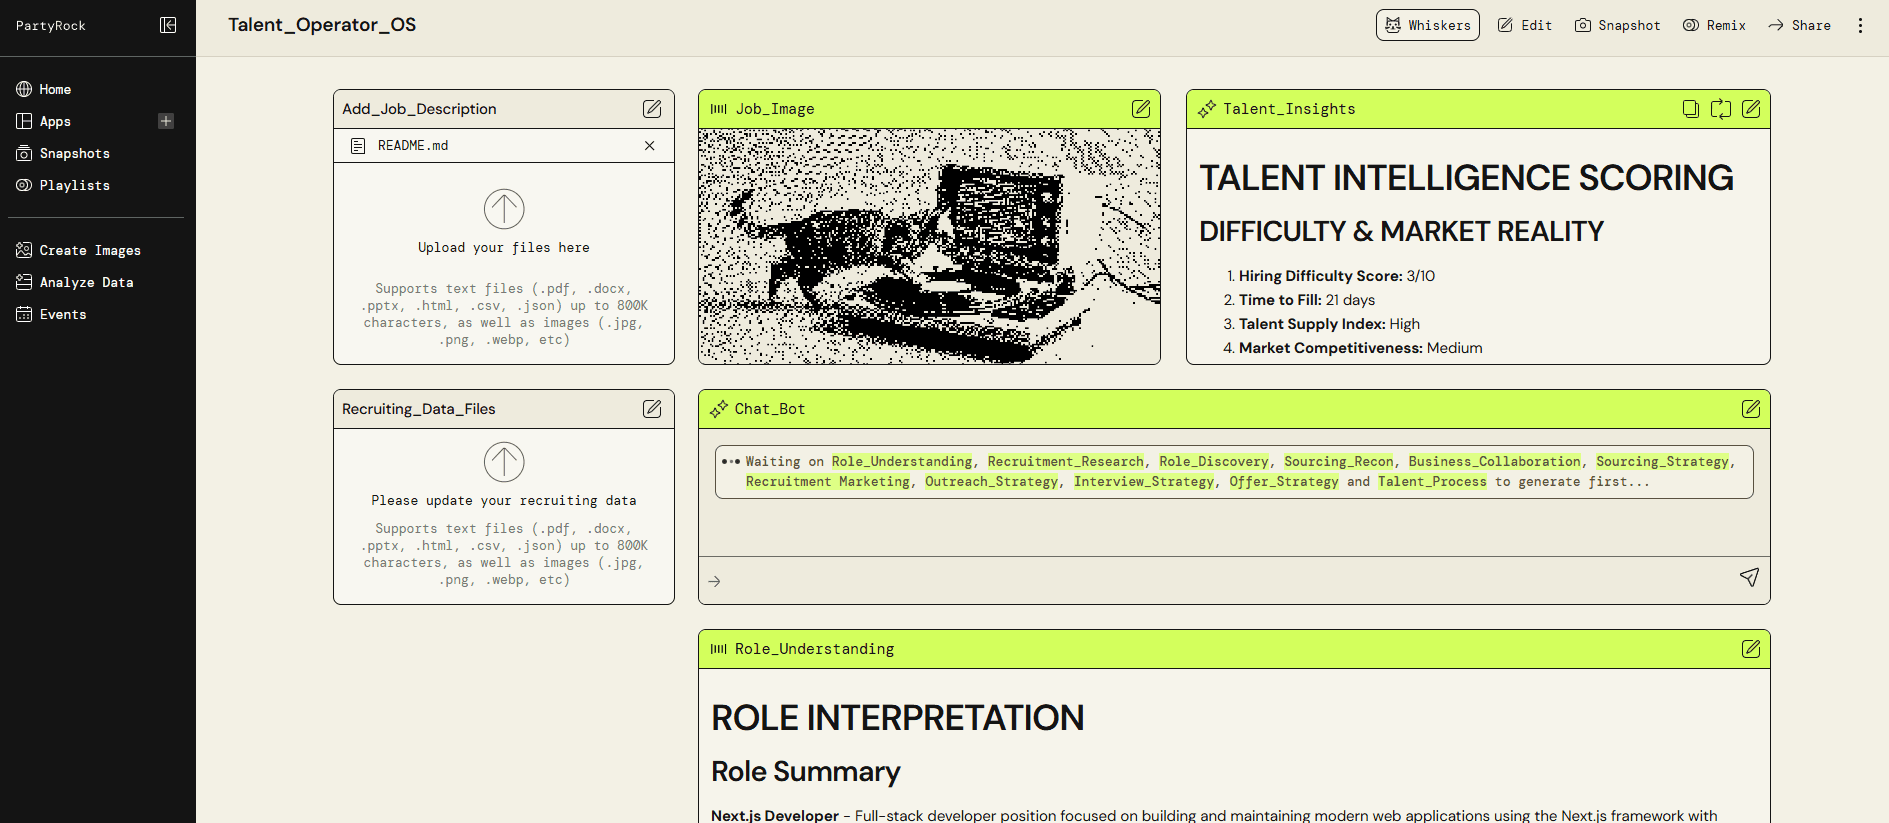Edit the Role_Understanding widget
The width and height of the screenshot is (1889, 823).
point(1751,648)
